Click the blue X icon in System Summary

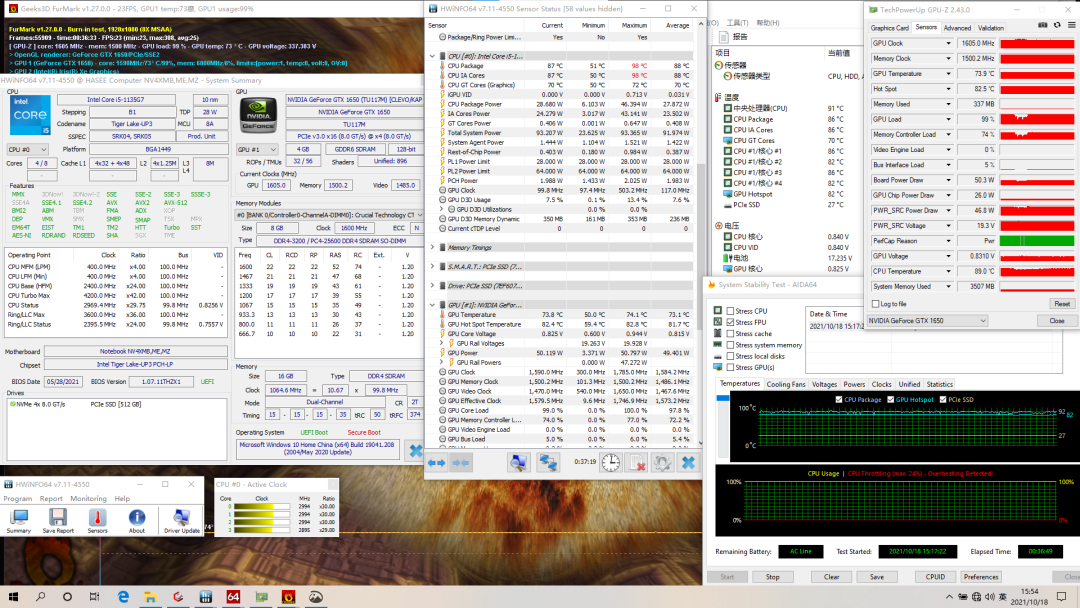(x=415, y=451)
